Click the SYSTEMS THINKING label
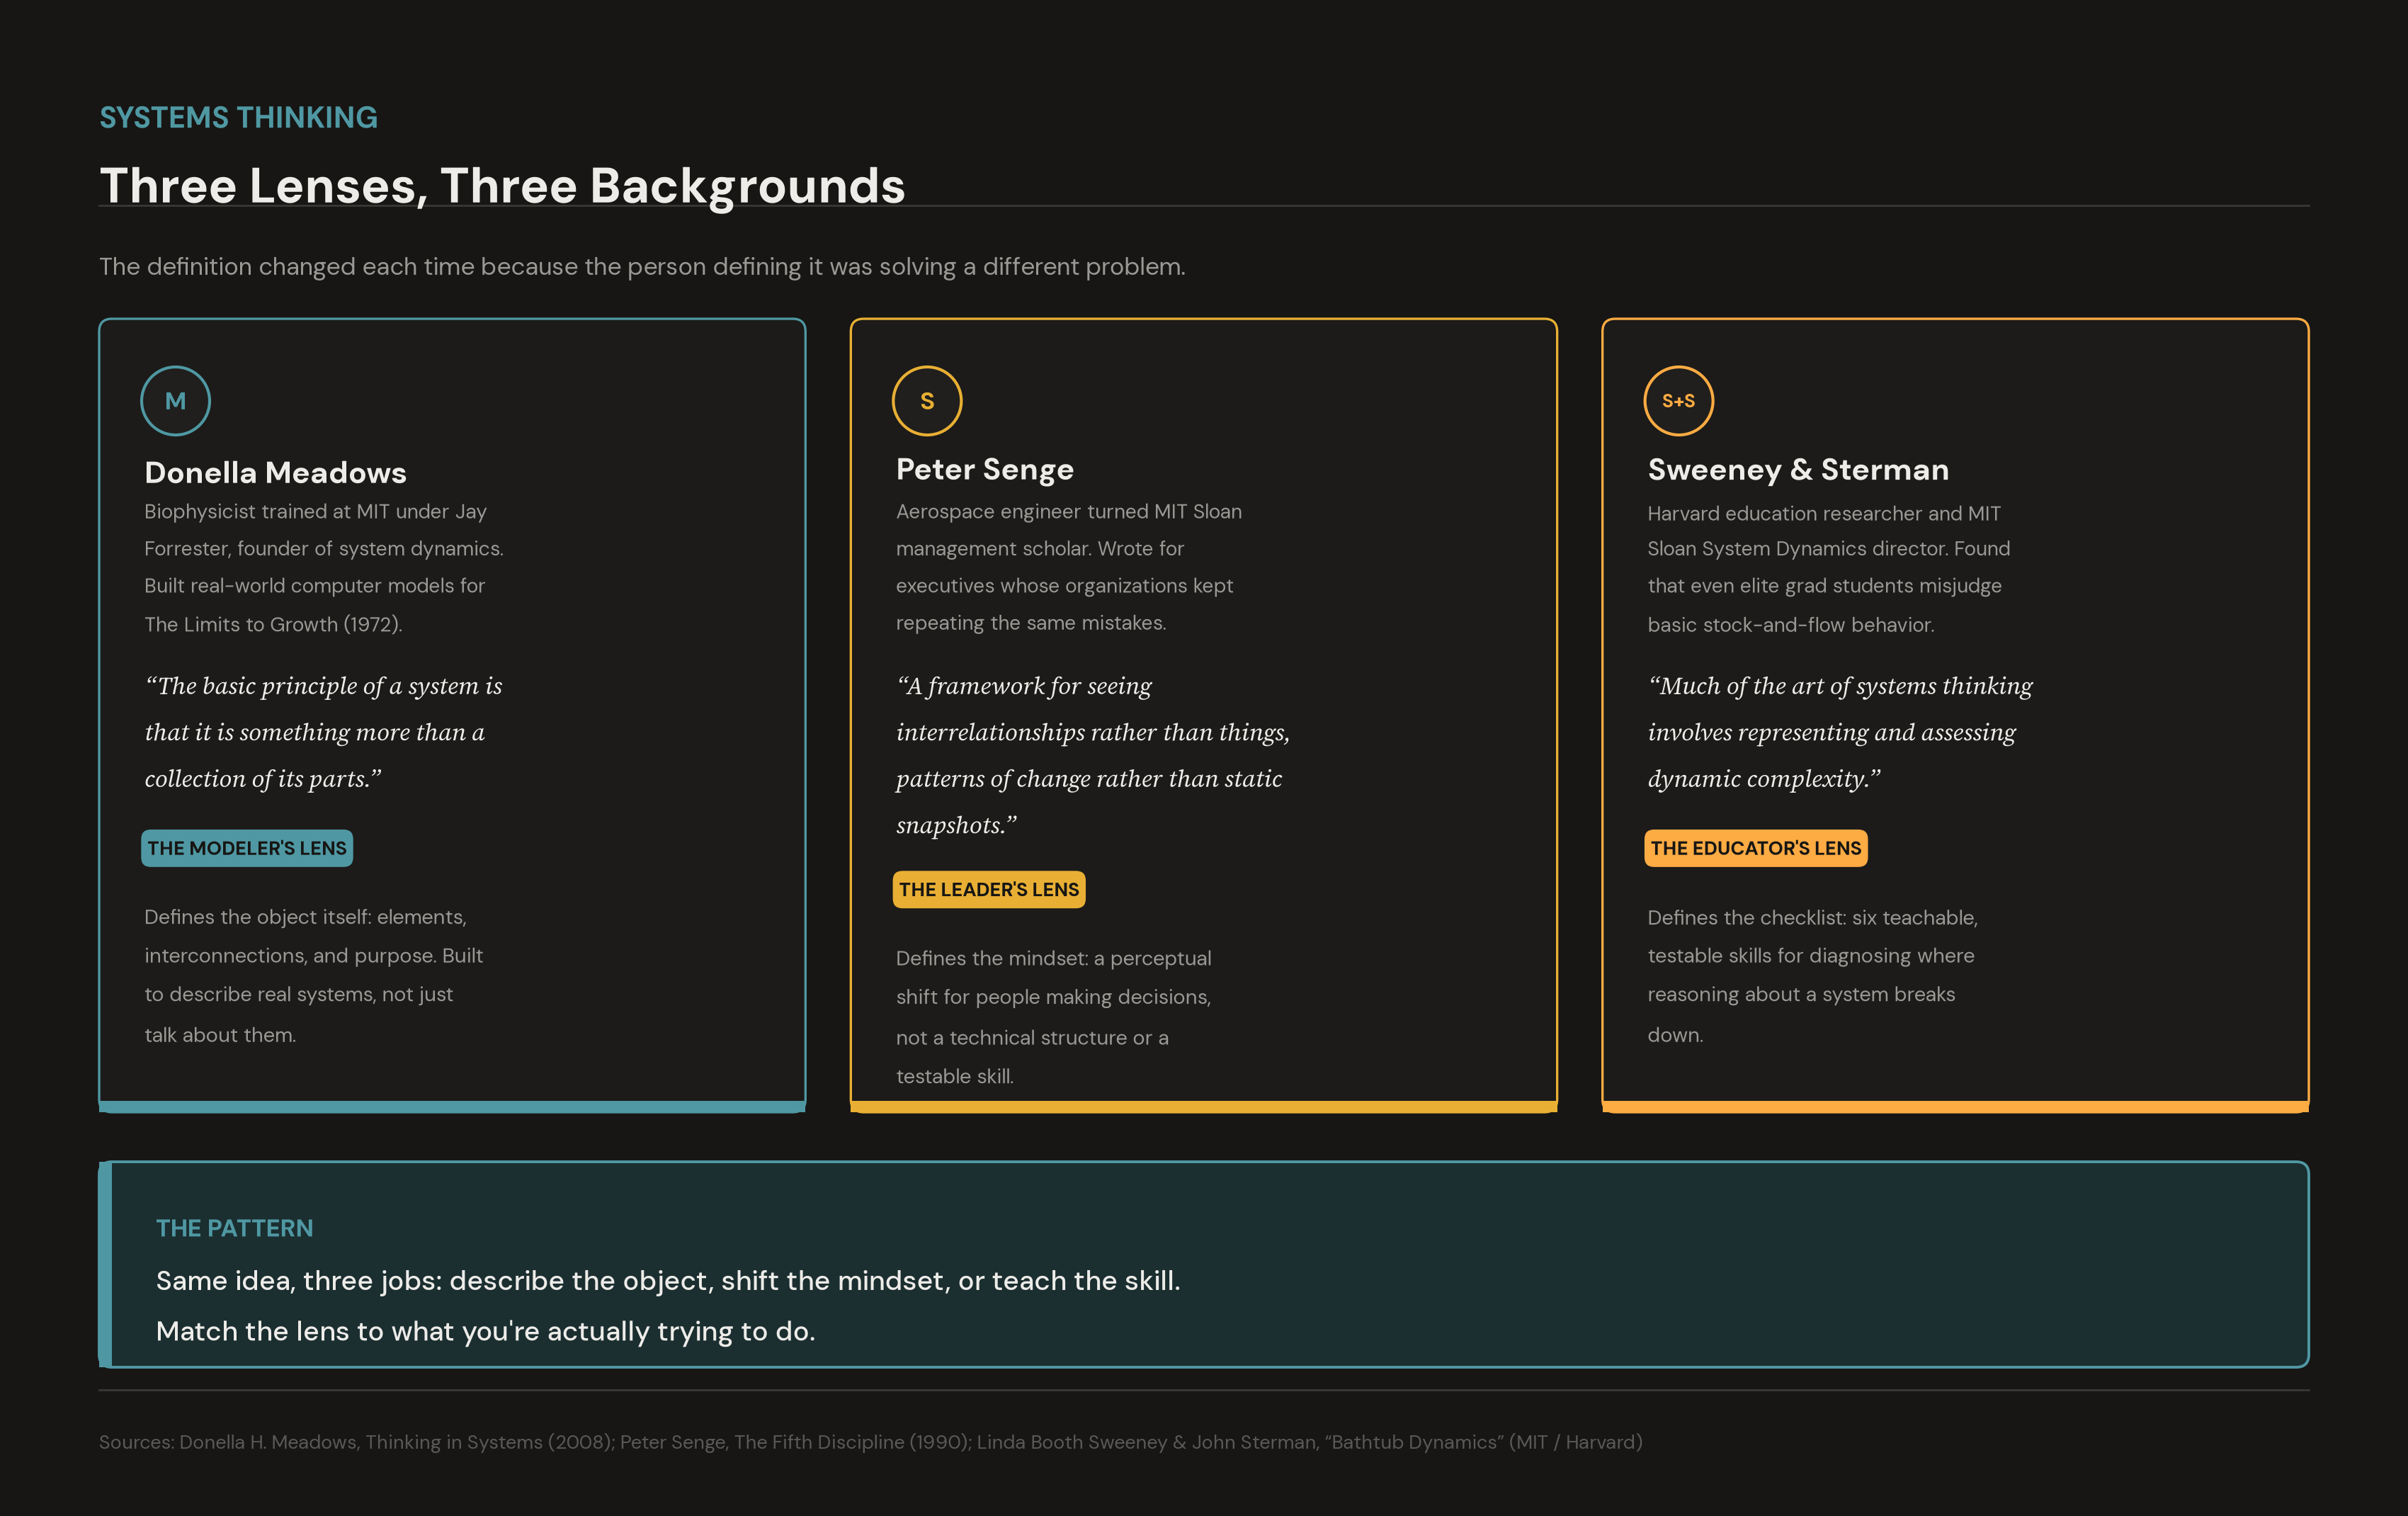Viewport: 2408px width, 1516px height. 238,118
